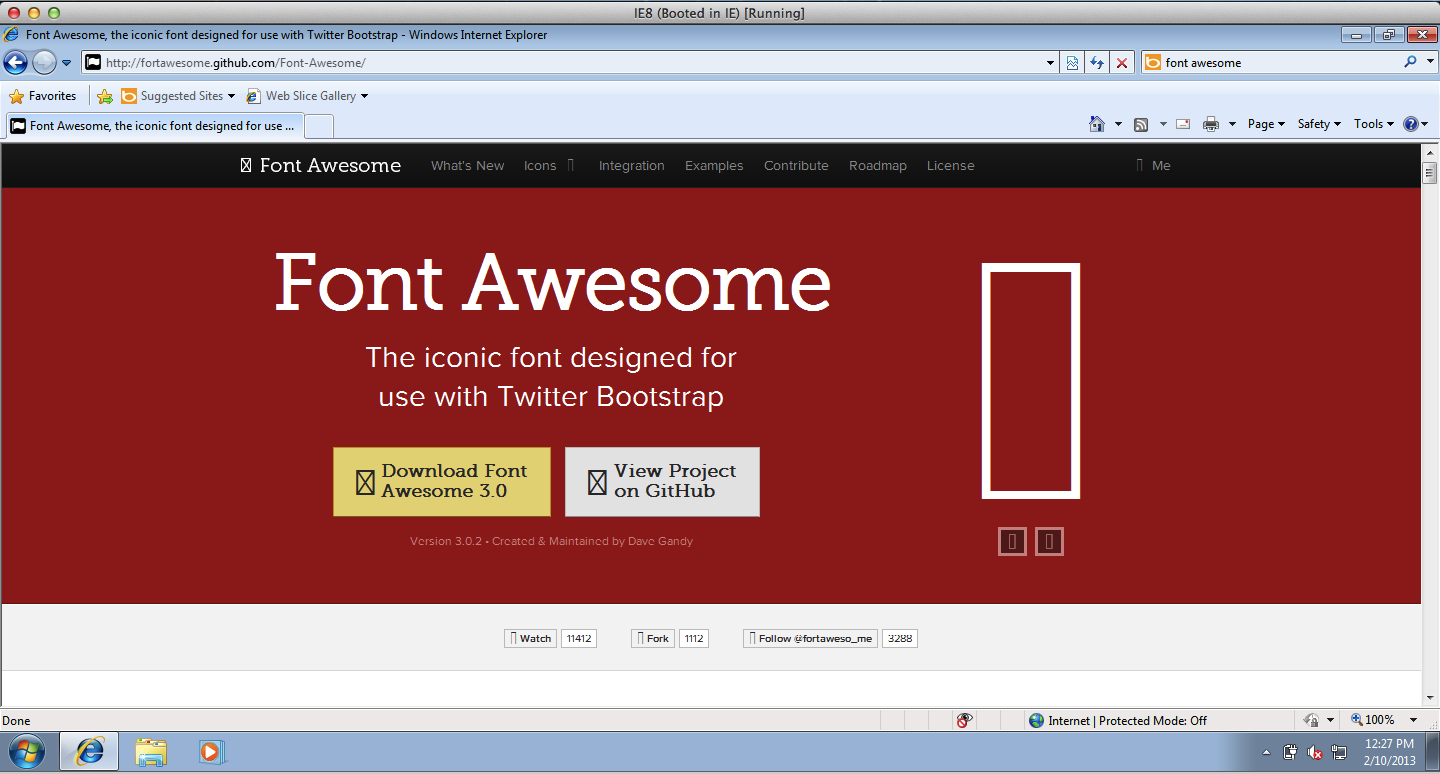Open the recent pages dropdown arrow
The height and width of the screenshot is (774, 1440).
[x=67, y=62]
